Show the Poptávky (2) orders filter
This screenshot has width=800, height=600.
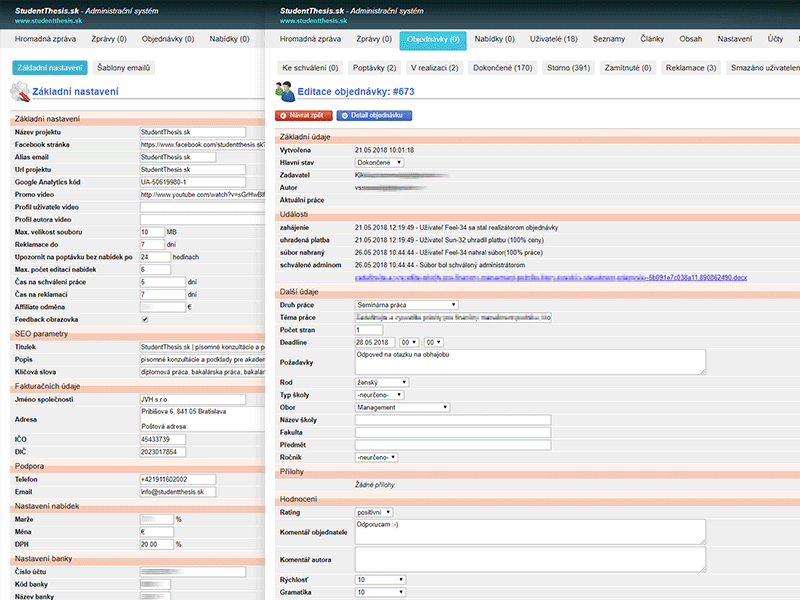click(x=374, y=68)
